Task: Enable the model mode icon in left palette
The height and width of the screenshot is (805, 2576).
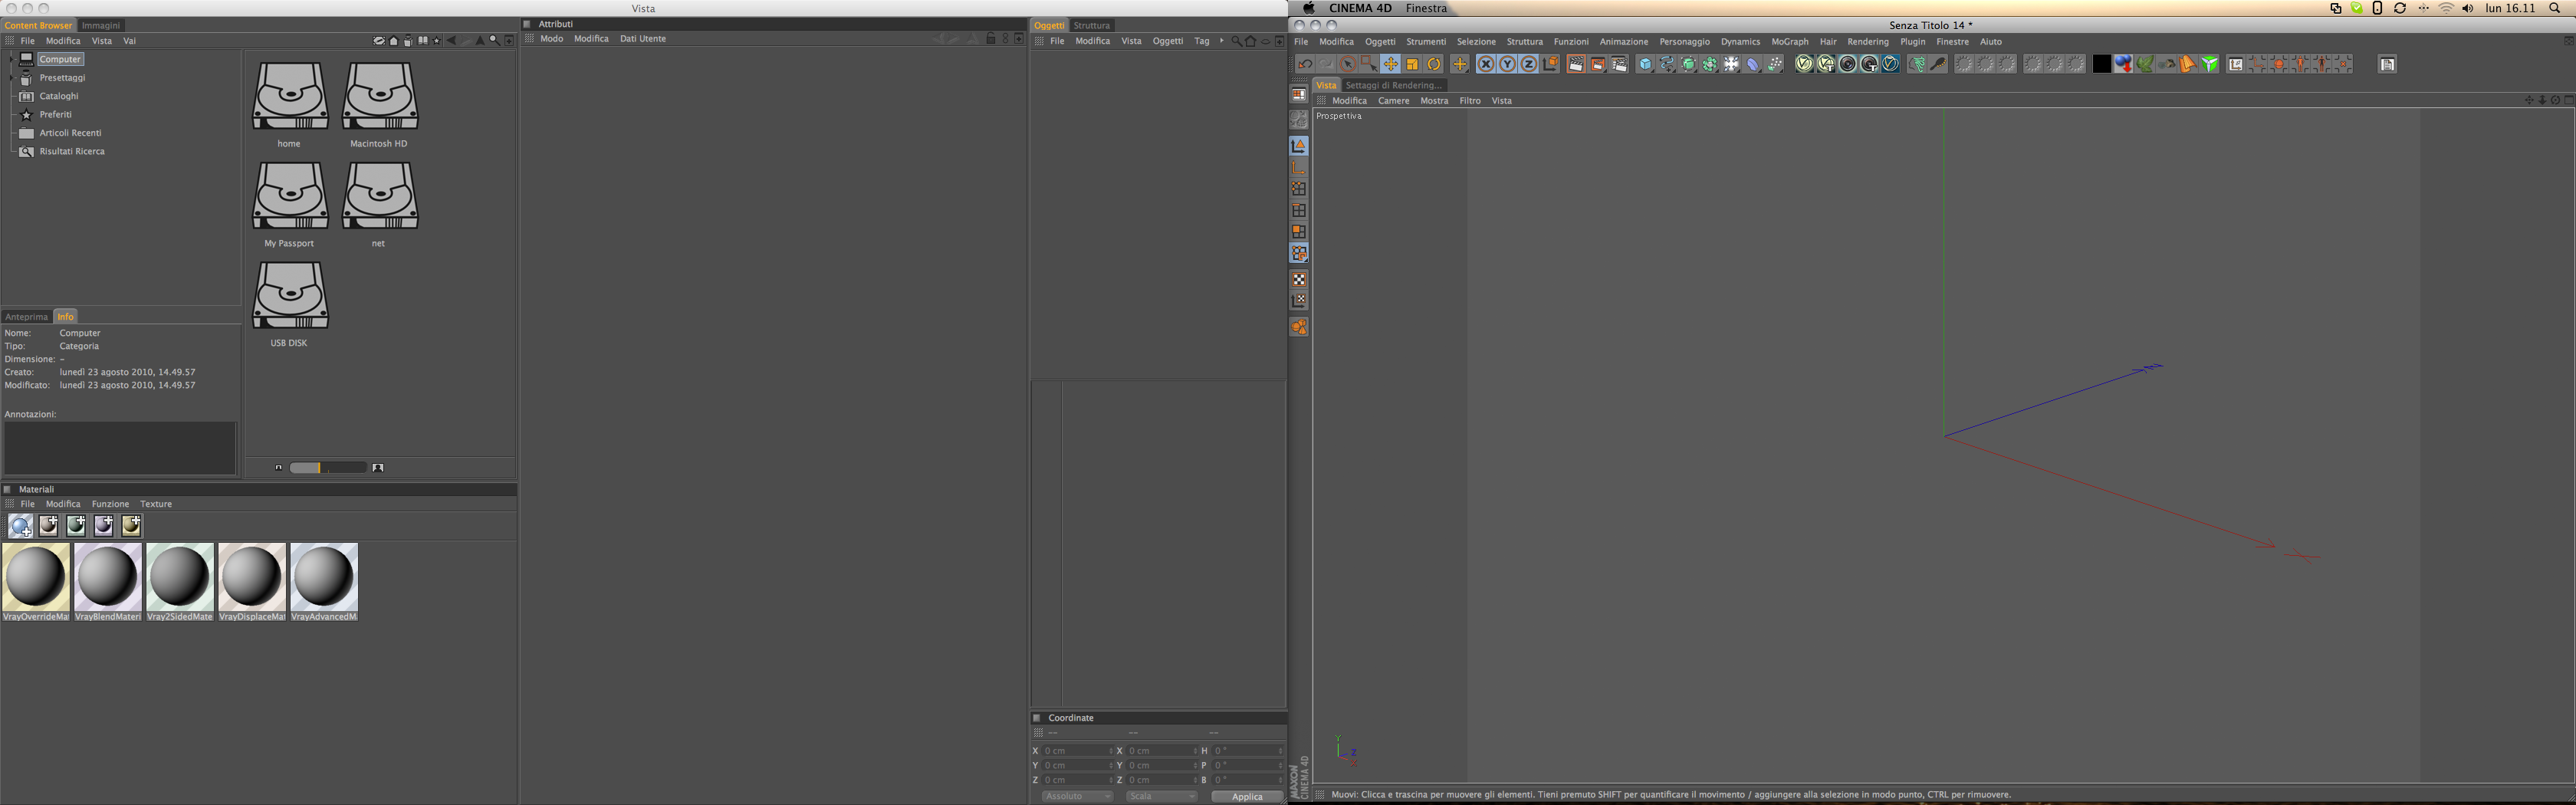Action: pos(1299,146)
